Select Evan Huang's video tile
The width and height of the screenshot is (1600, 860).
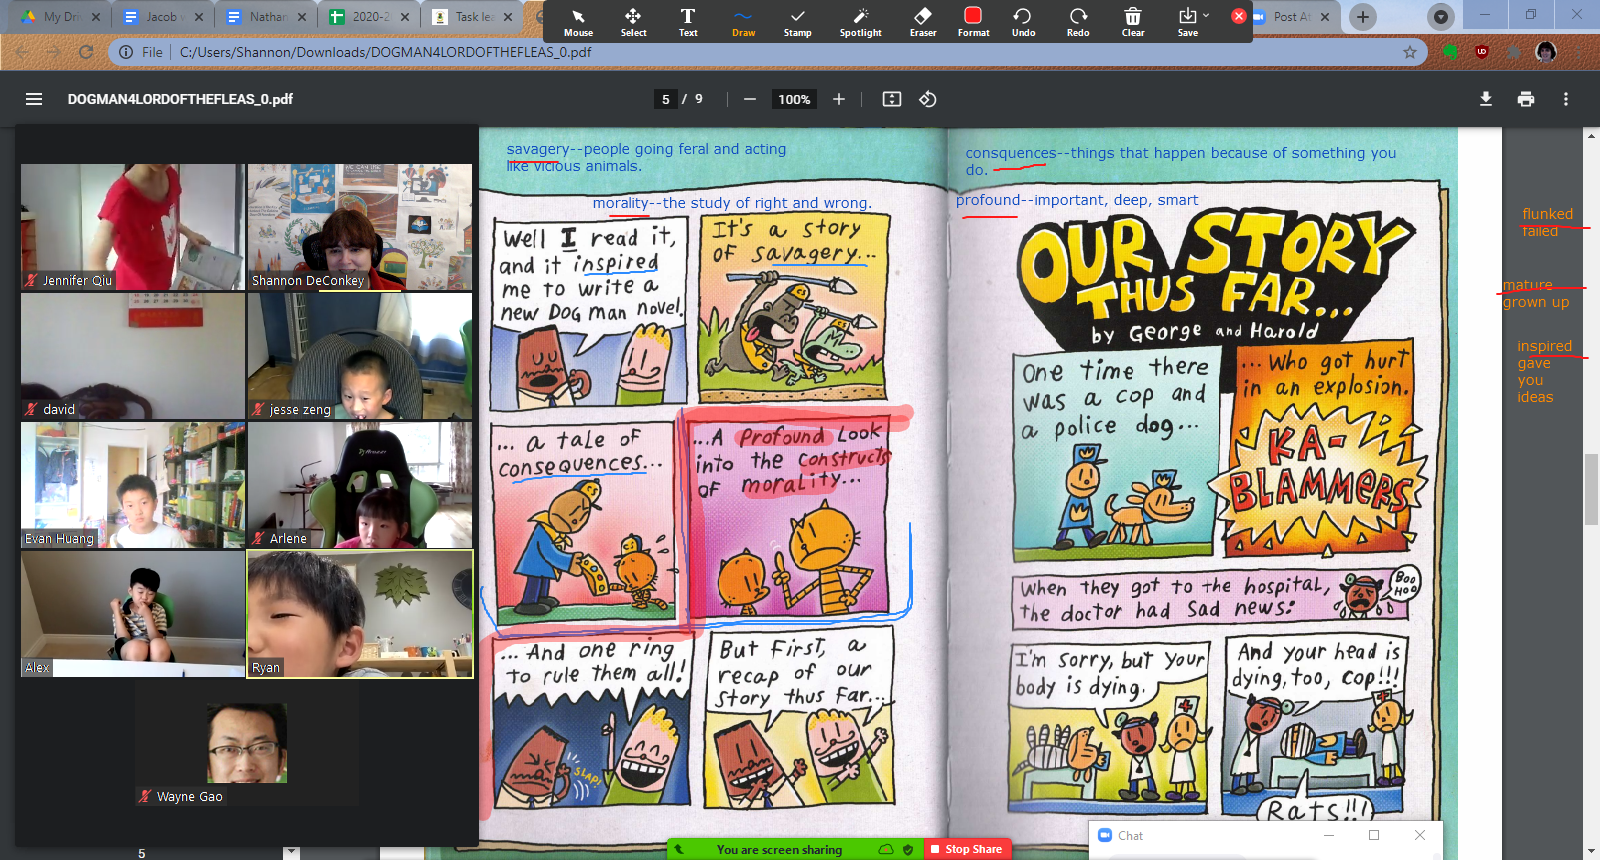(x=133, y=485)
